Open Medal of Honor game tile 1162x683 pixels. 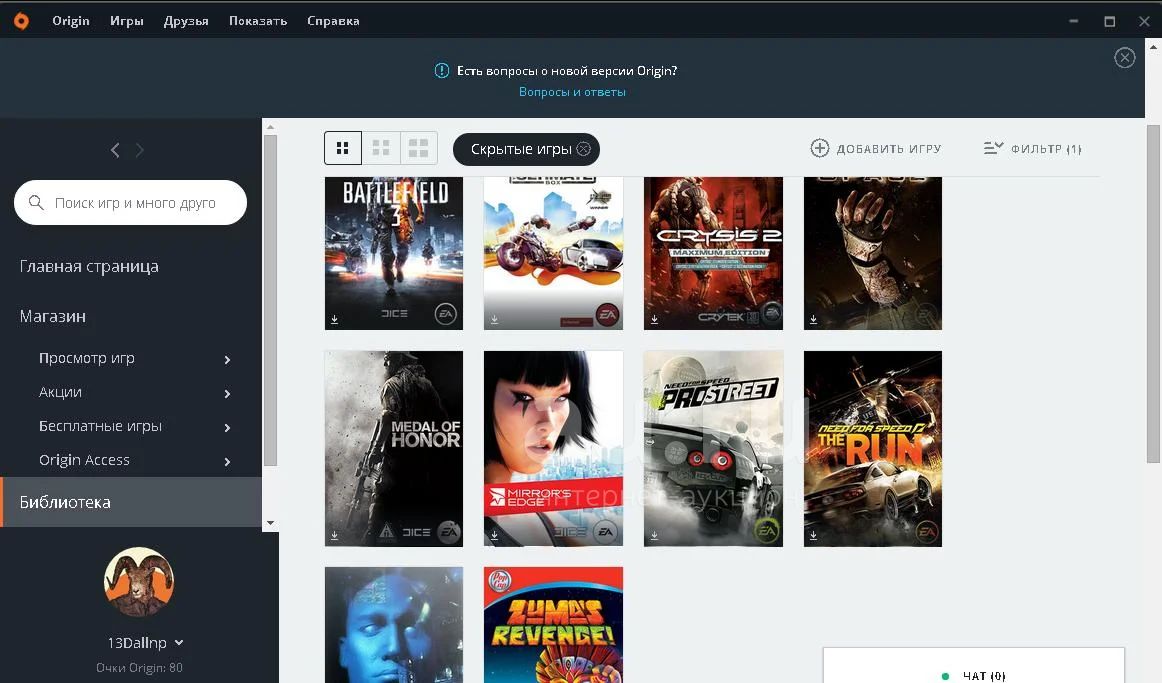click(394, 449)
